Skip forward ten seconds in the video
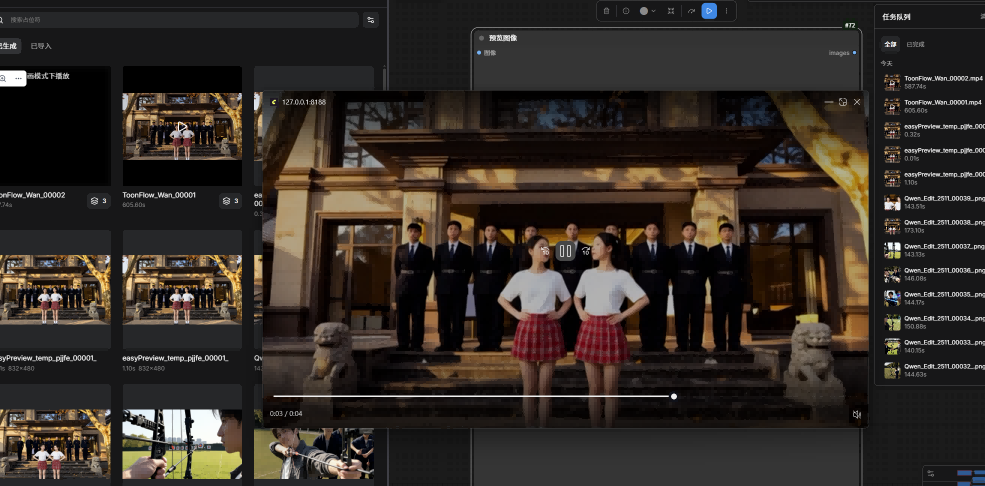Screen dimensions: 985x486 (x=585, y=251)
